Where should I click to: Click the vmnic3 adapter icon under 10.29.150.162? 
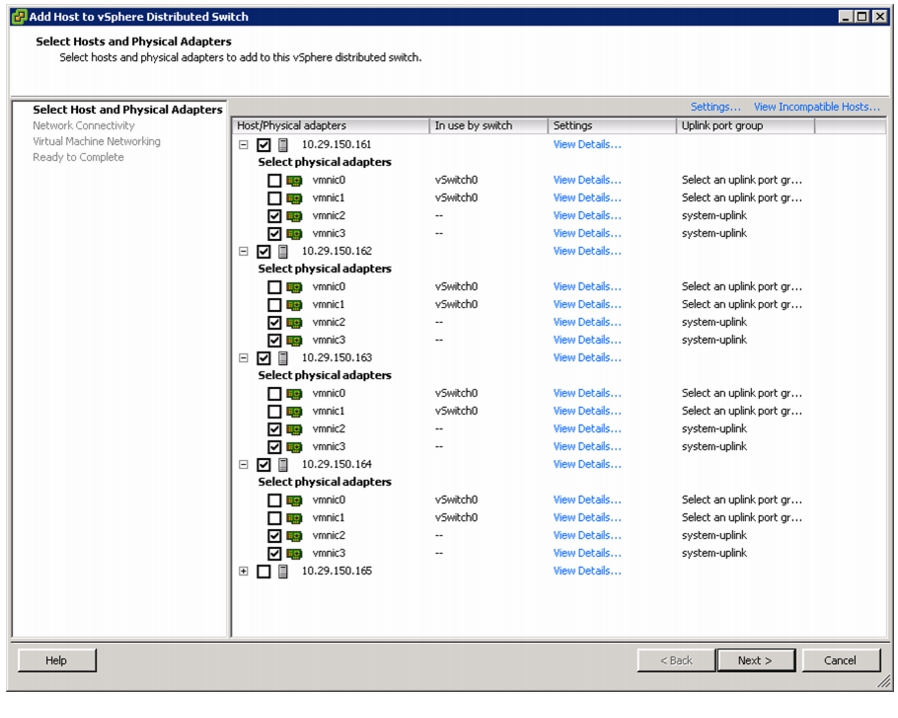click(294, 341)
